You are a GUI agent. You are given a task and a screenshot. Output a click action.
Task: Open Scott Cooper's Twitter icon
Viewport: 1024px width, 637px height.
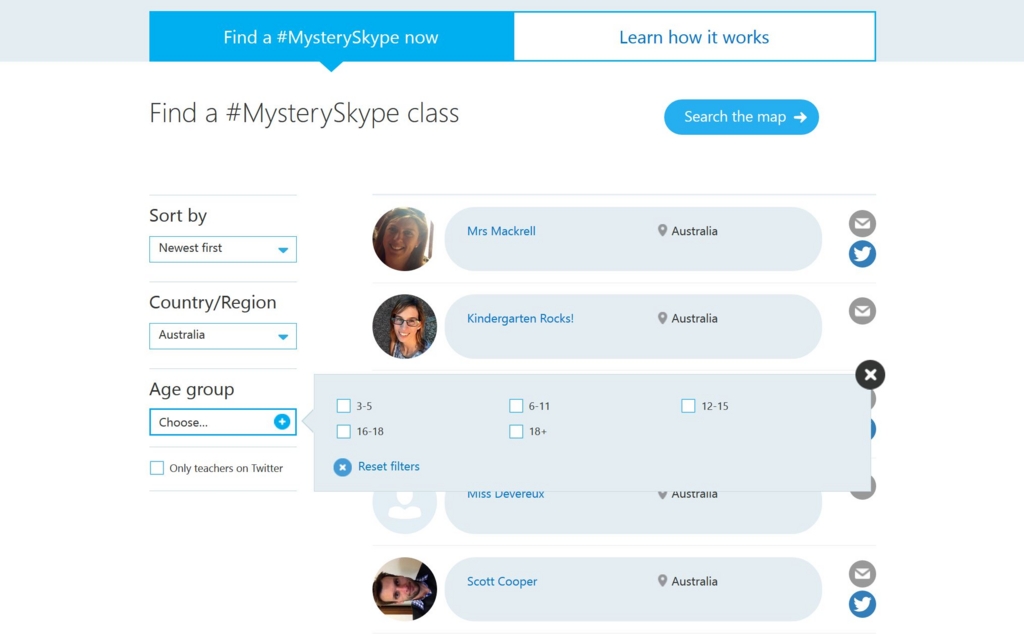(862, 604)
